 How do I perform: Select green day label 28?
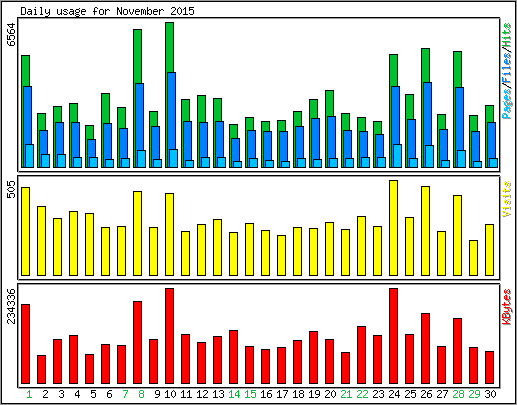(458, 394)
